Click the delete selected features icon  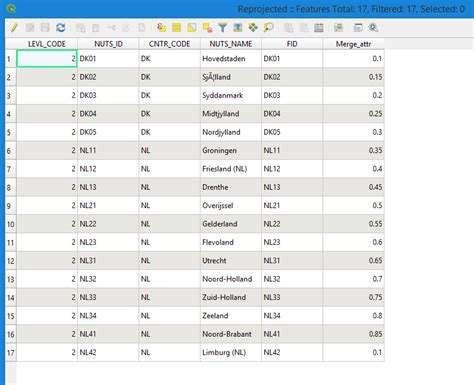[x=96, y=28]
